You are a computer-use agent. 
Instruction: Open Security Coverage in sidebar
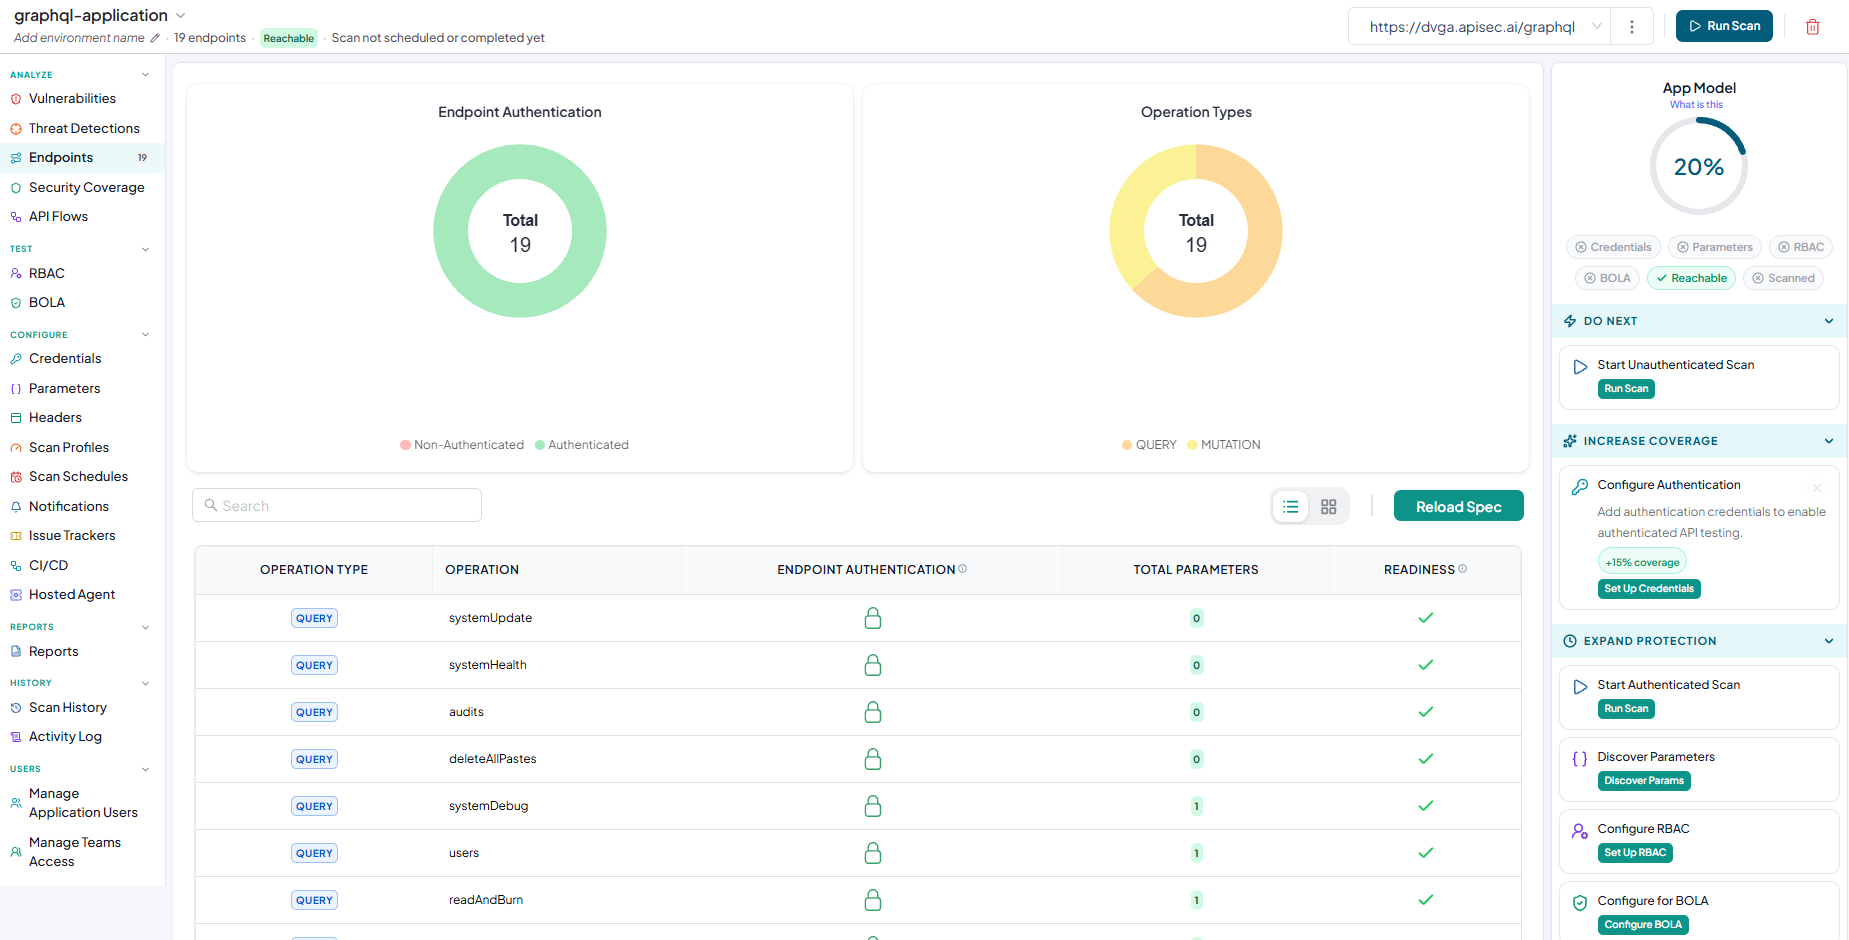pyautogui.click(x=86, y=187)
